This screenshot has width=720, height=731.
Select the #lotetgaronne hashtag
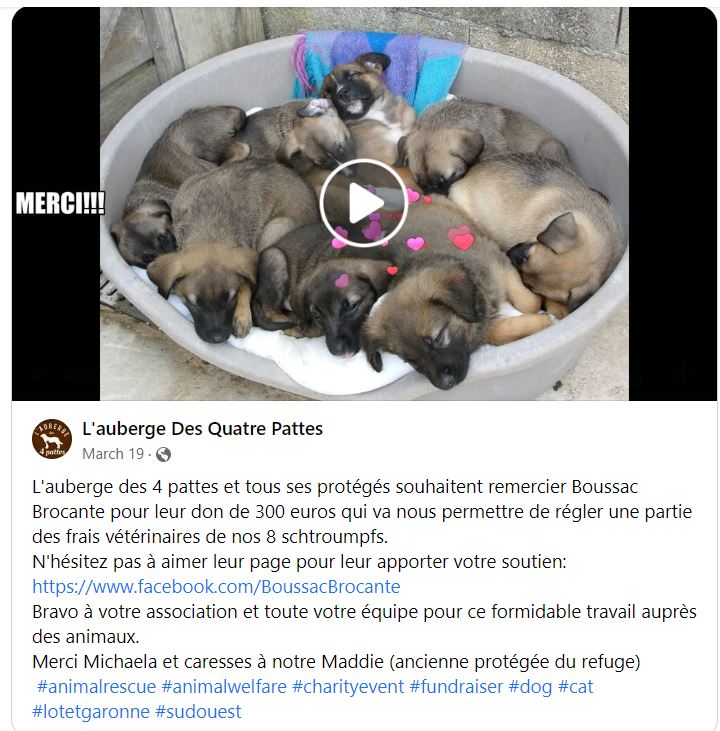coord(91,712)
